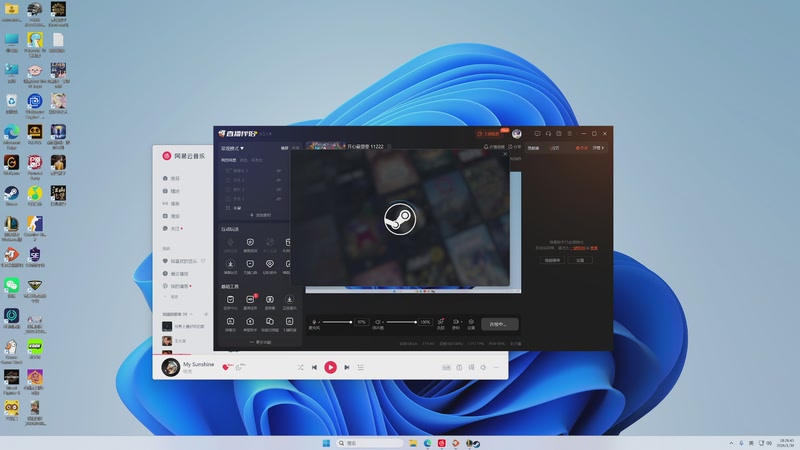Click the share icon above the preview

pyautogui.click(x=510, y=146)
